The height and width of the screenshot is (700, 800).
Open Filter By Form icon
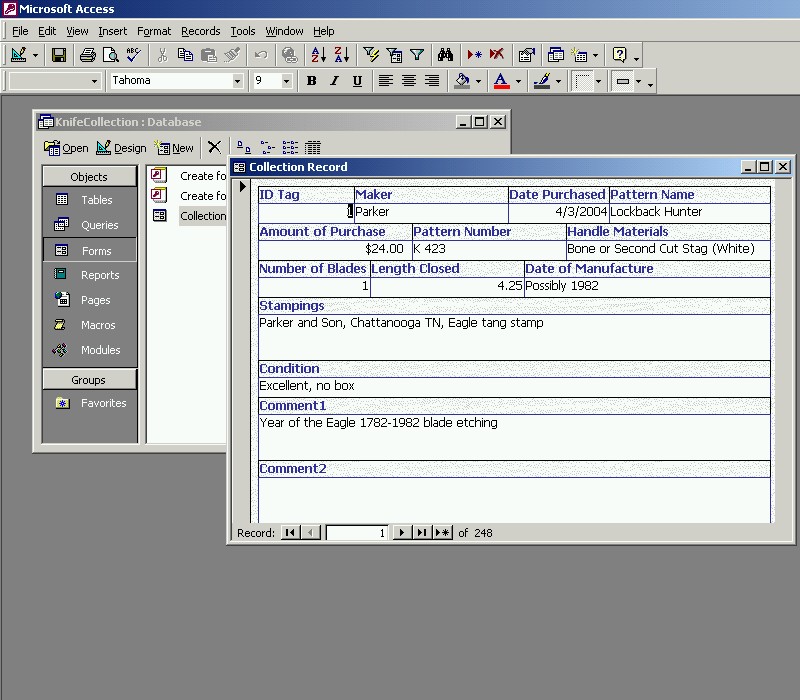394,55
